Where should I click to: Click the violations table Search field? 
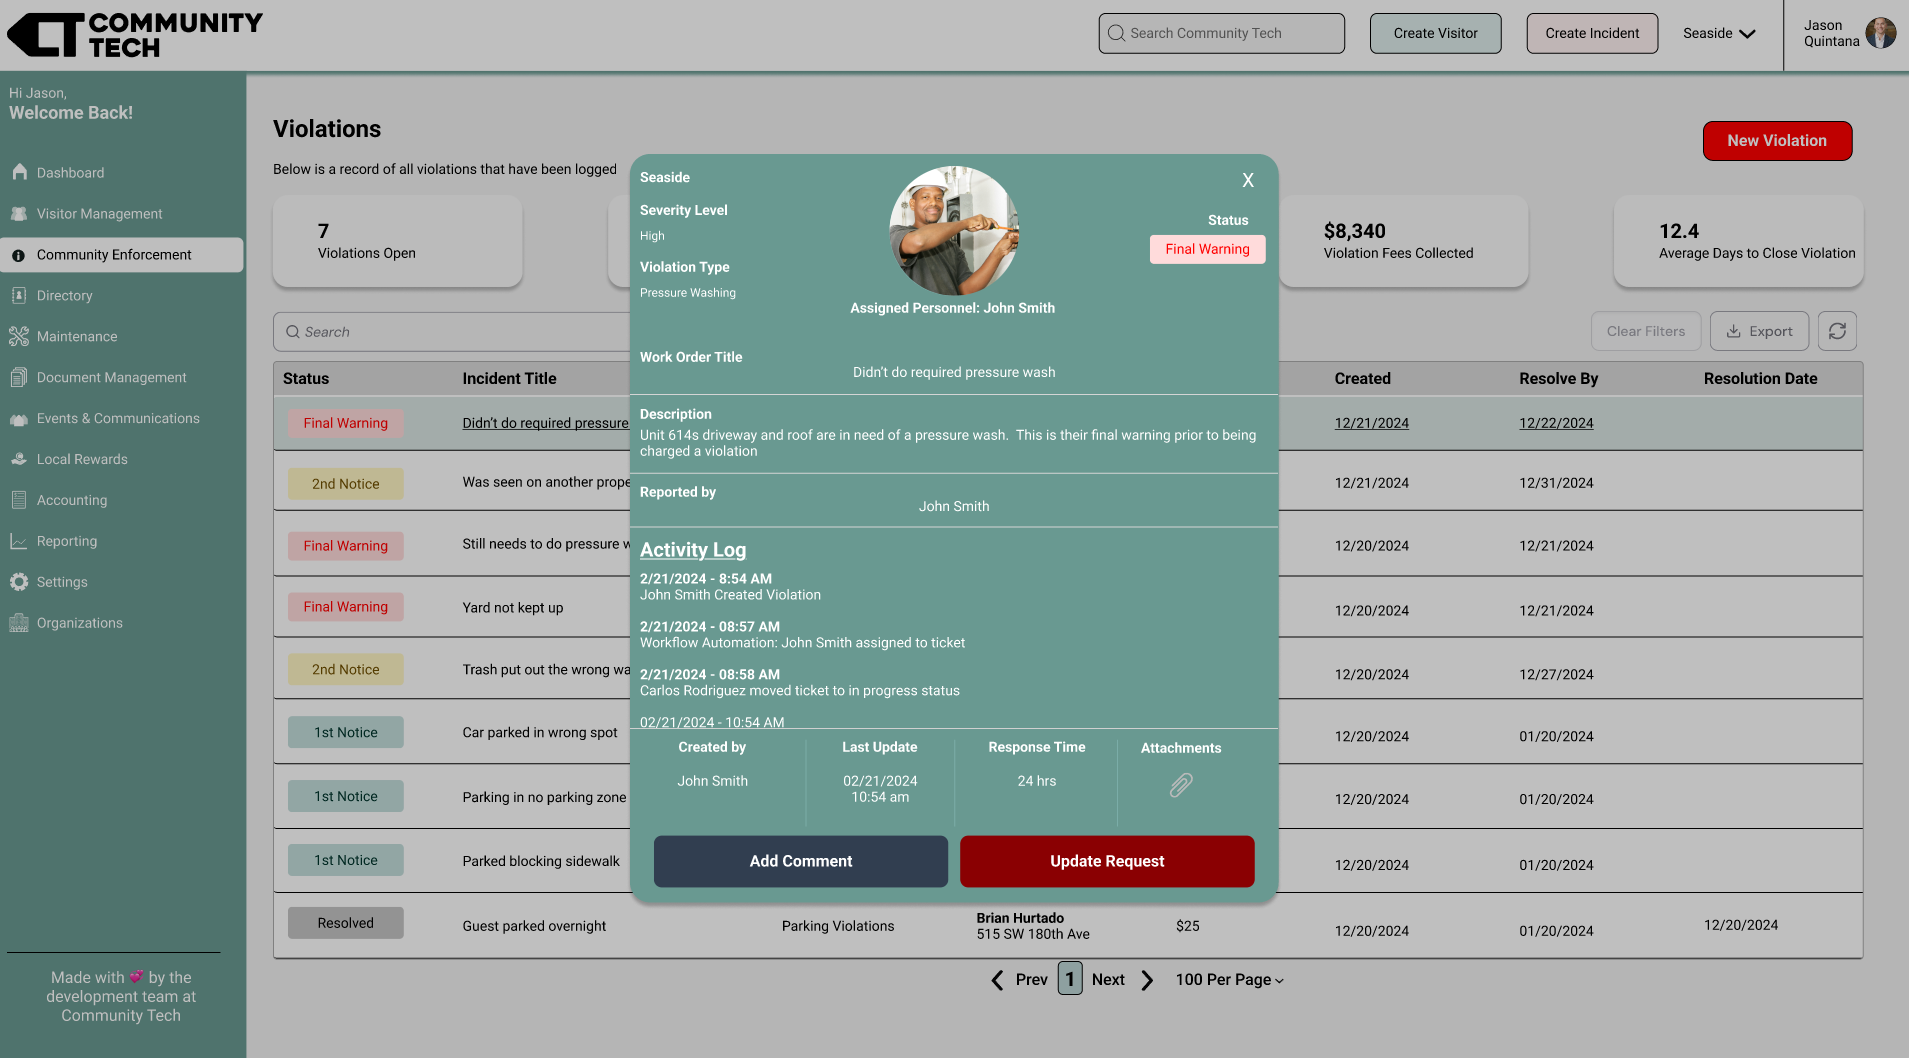pos(452,332)
